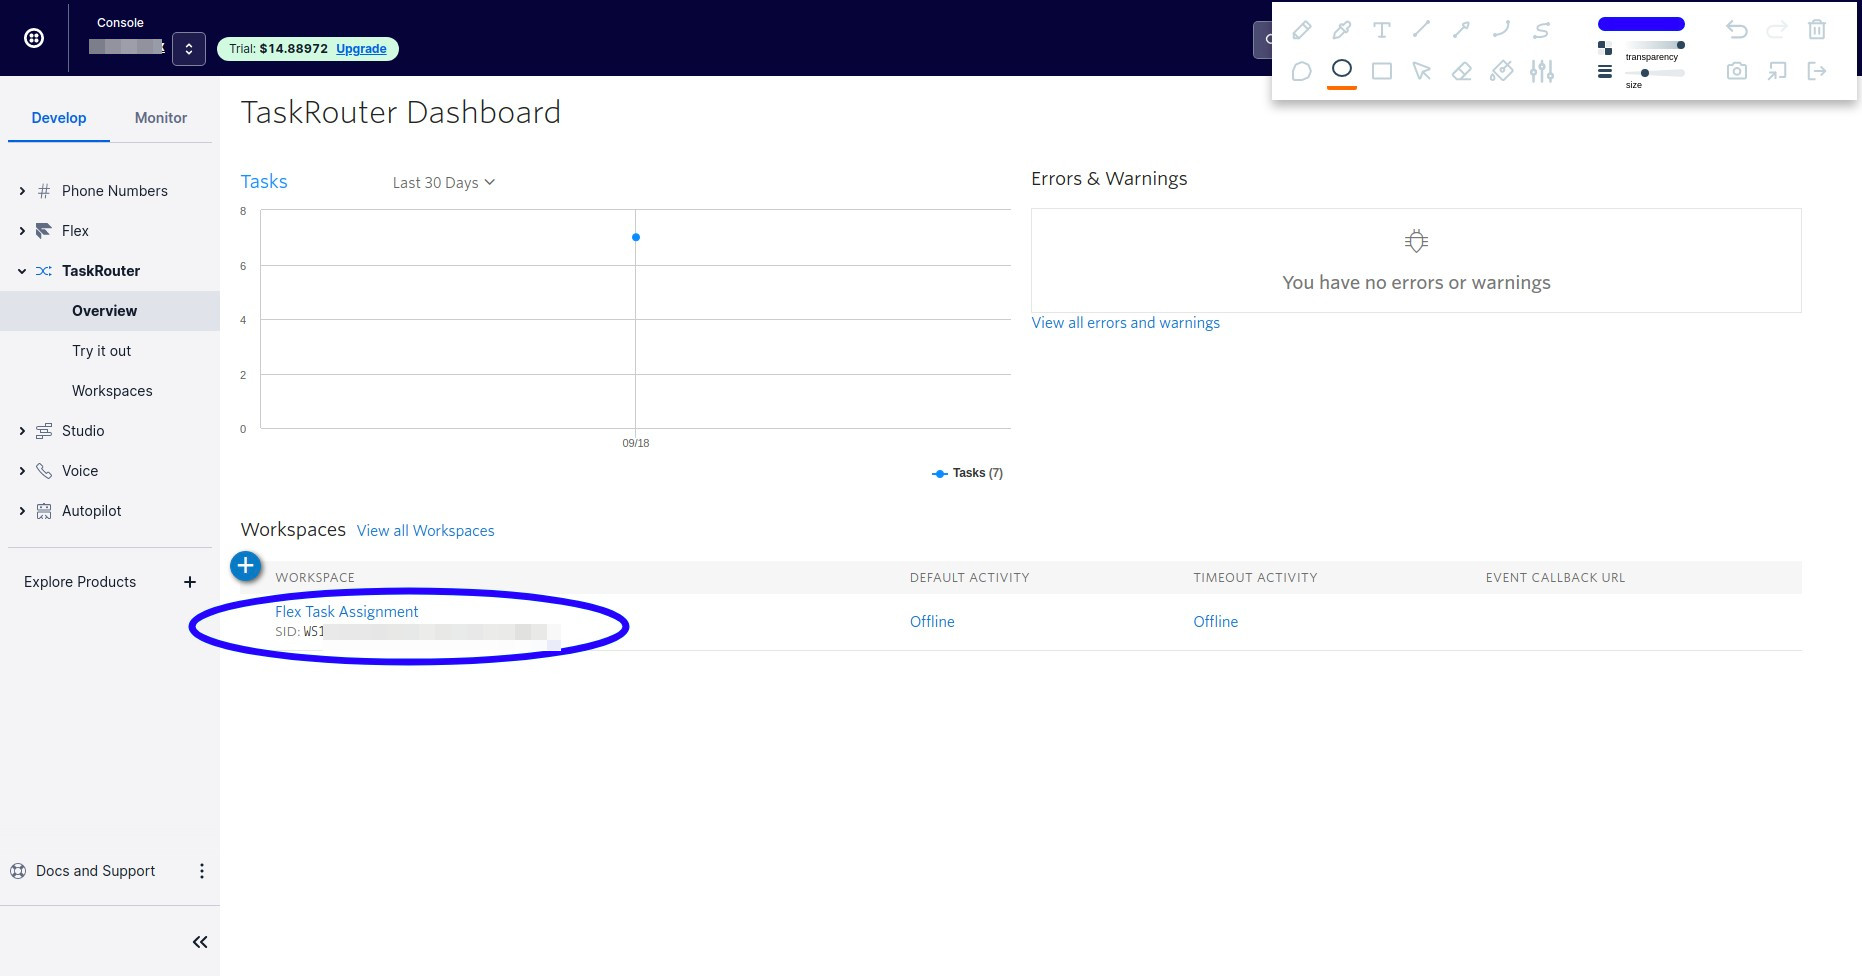Open the Last 30 Days dropdown
Image resolution: width=1862 pixels, height=976 pixels.
point(443,183)
